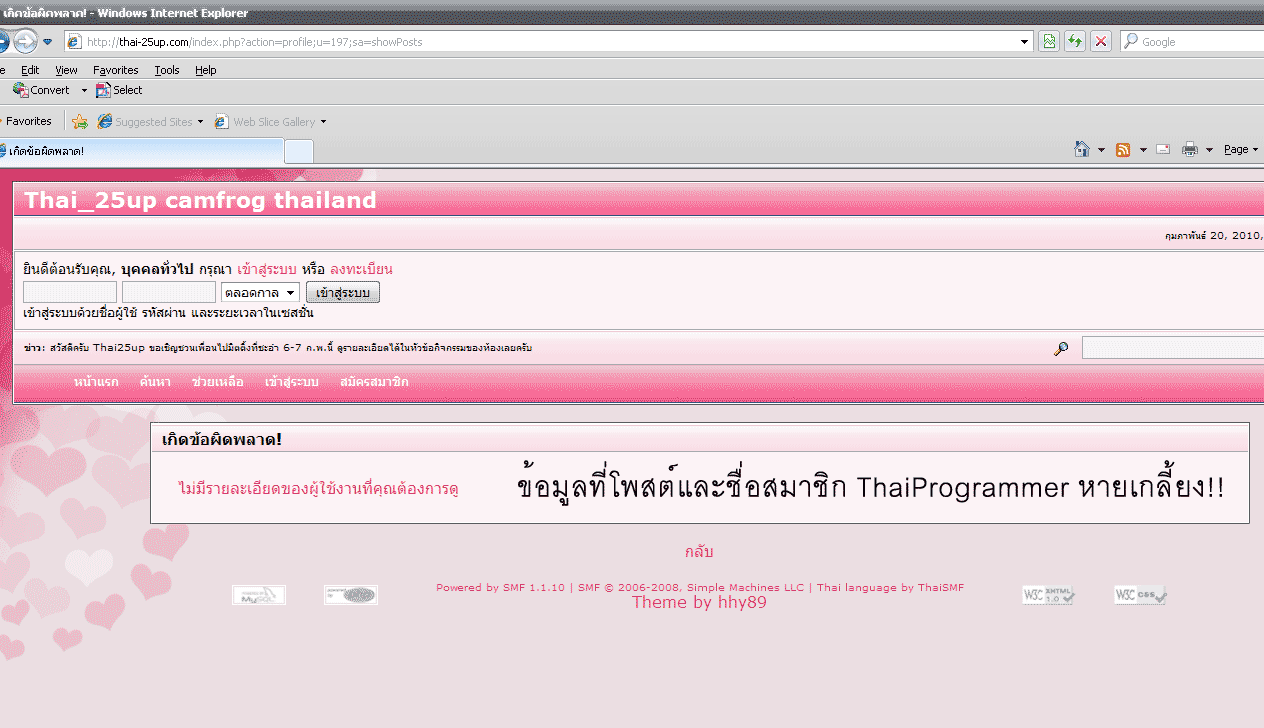1264x728 pixels.
Task: Click the ลงทะเบียน register link
Action: coord(361,269)
